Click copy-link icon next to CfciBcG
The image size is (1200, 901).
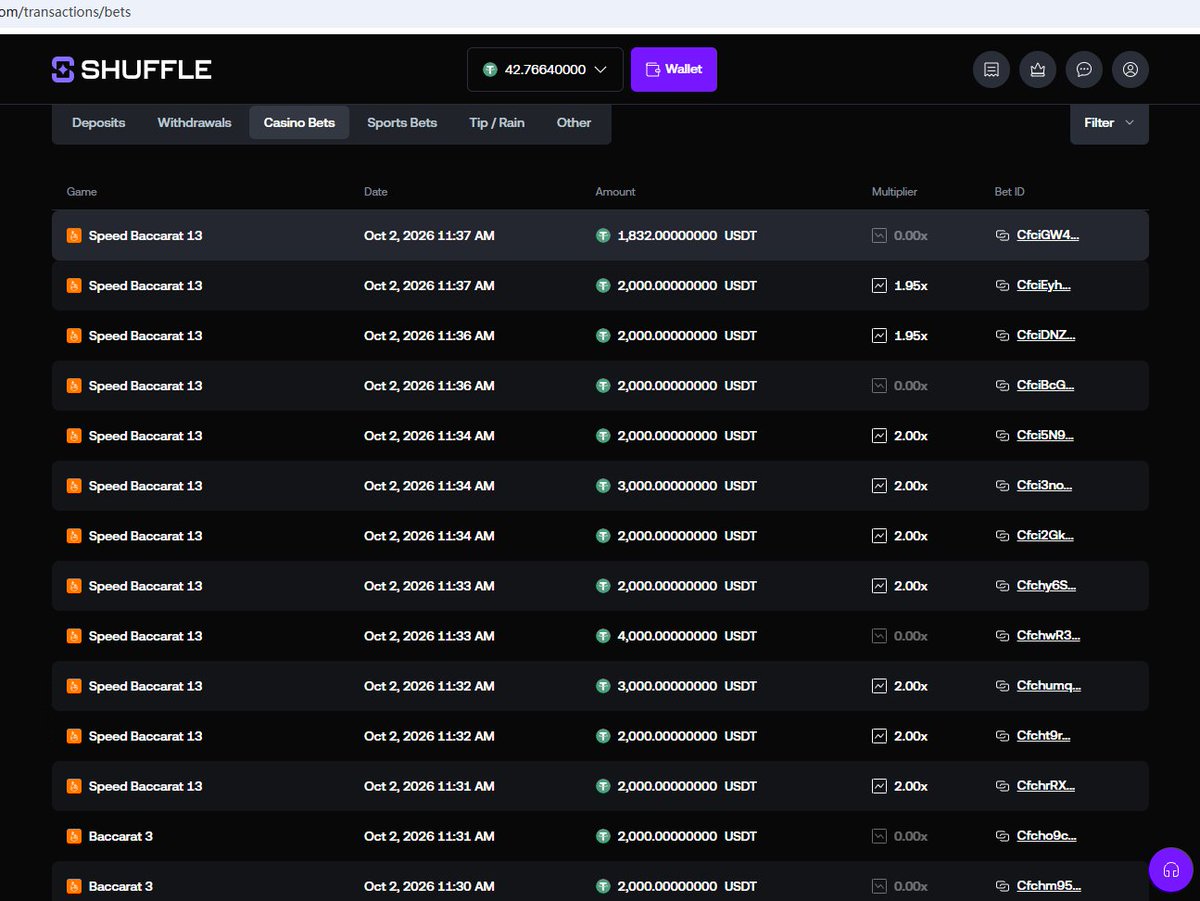(1002, 386)
